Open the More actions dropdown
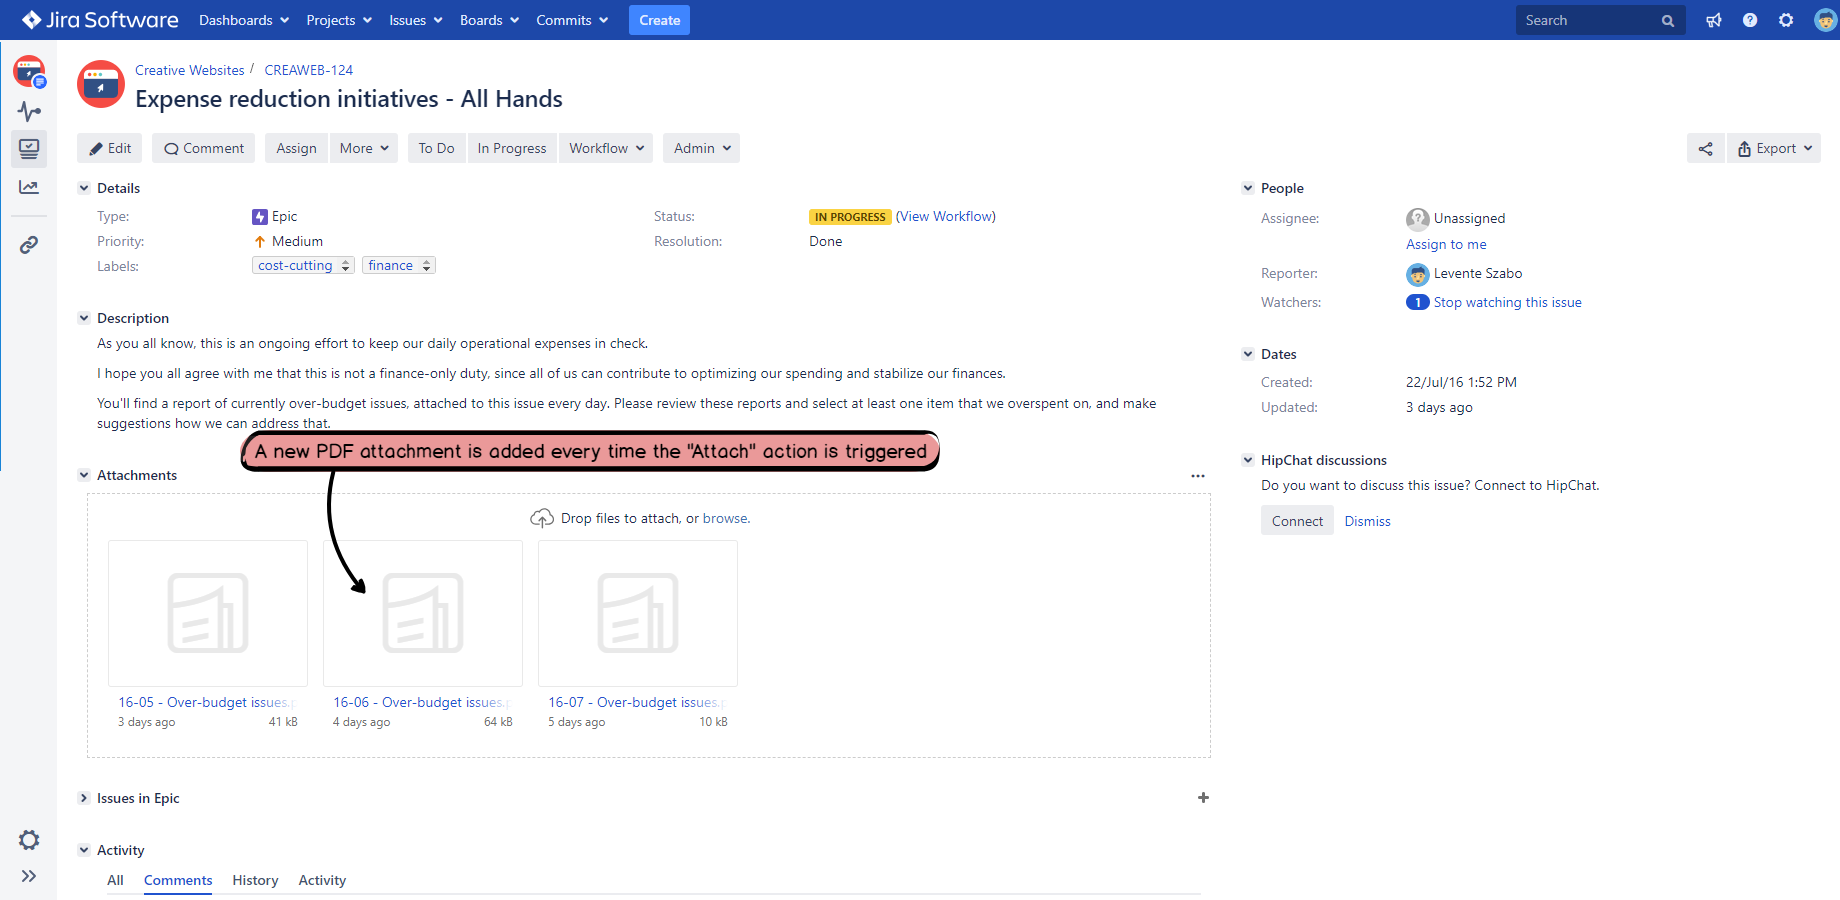This screenshot has height=900, width=1840. 364,149
